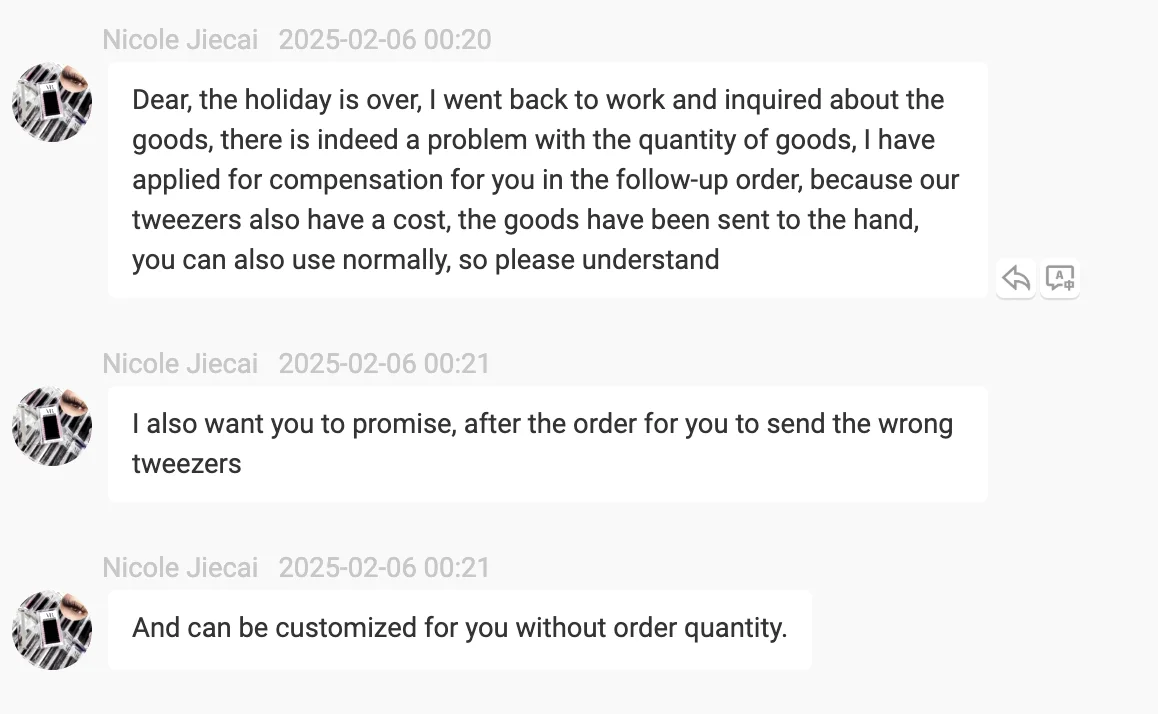
Task: Click the avatar next to 'And can be customized'
Action: (x=52, y=630)
